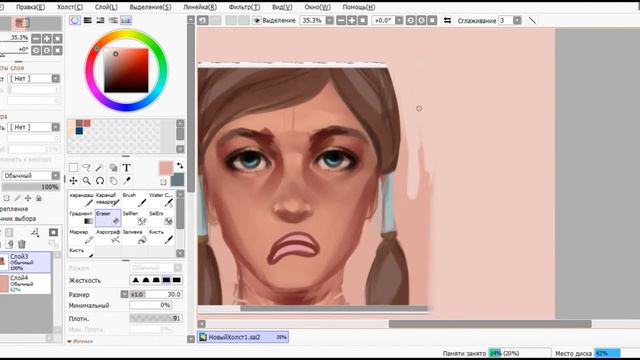This screenshot has height=360, width=640.
Task: Choose the SelPen selection pen preset
Action: 135,218
